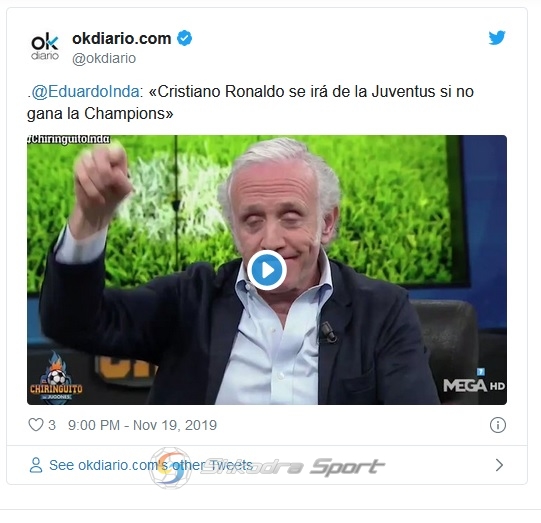Click the video thumbnail of the commentator
541x523 pixels.
point(267,270)
